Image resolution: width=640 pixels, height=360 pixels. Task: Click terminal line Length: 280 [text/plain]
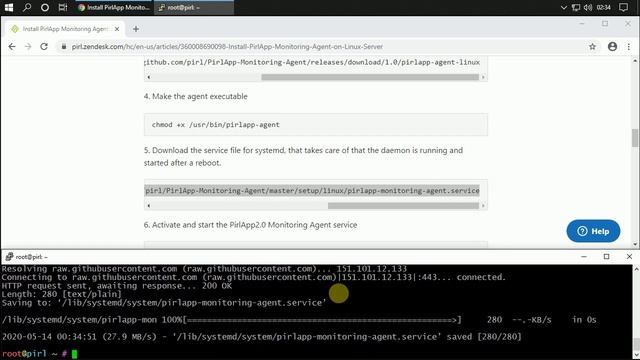pyautogui.click(x=62, y=294)
